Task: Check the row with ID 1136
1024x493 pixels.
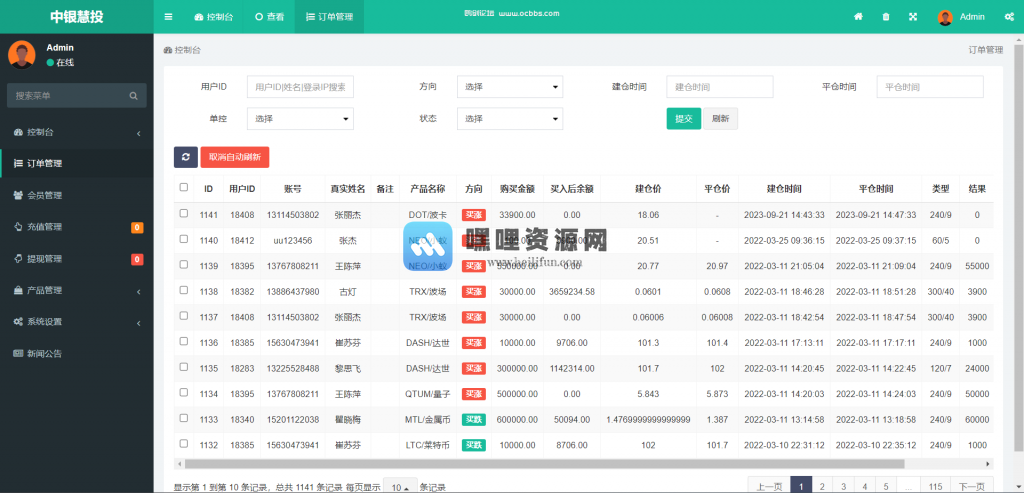Action: point(184,342)
